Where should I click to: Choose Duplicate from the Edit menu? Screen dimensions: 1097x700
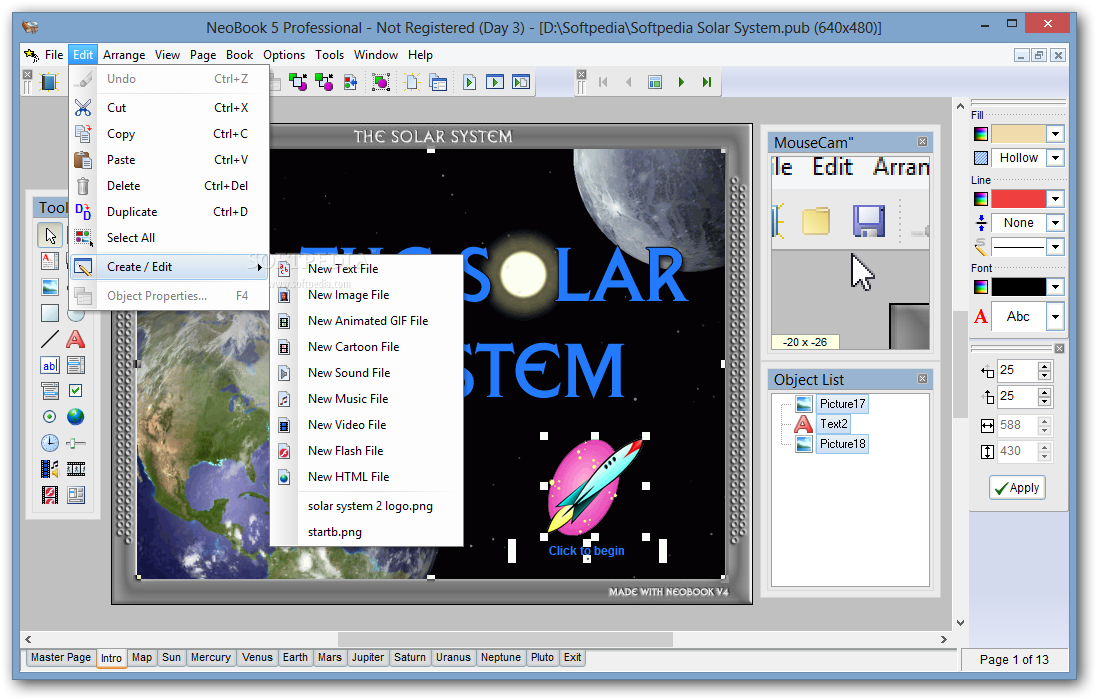pos(169,212)
